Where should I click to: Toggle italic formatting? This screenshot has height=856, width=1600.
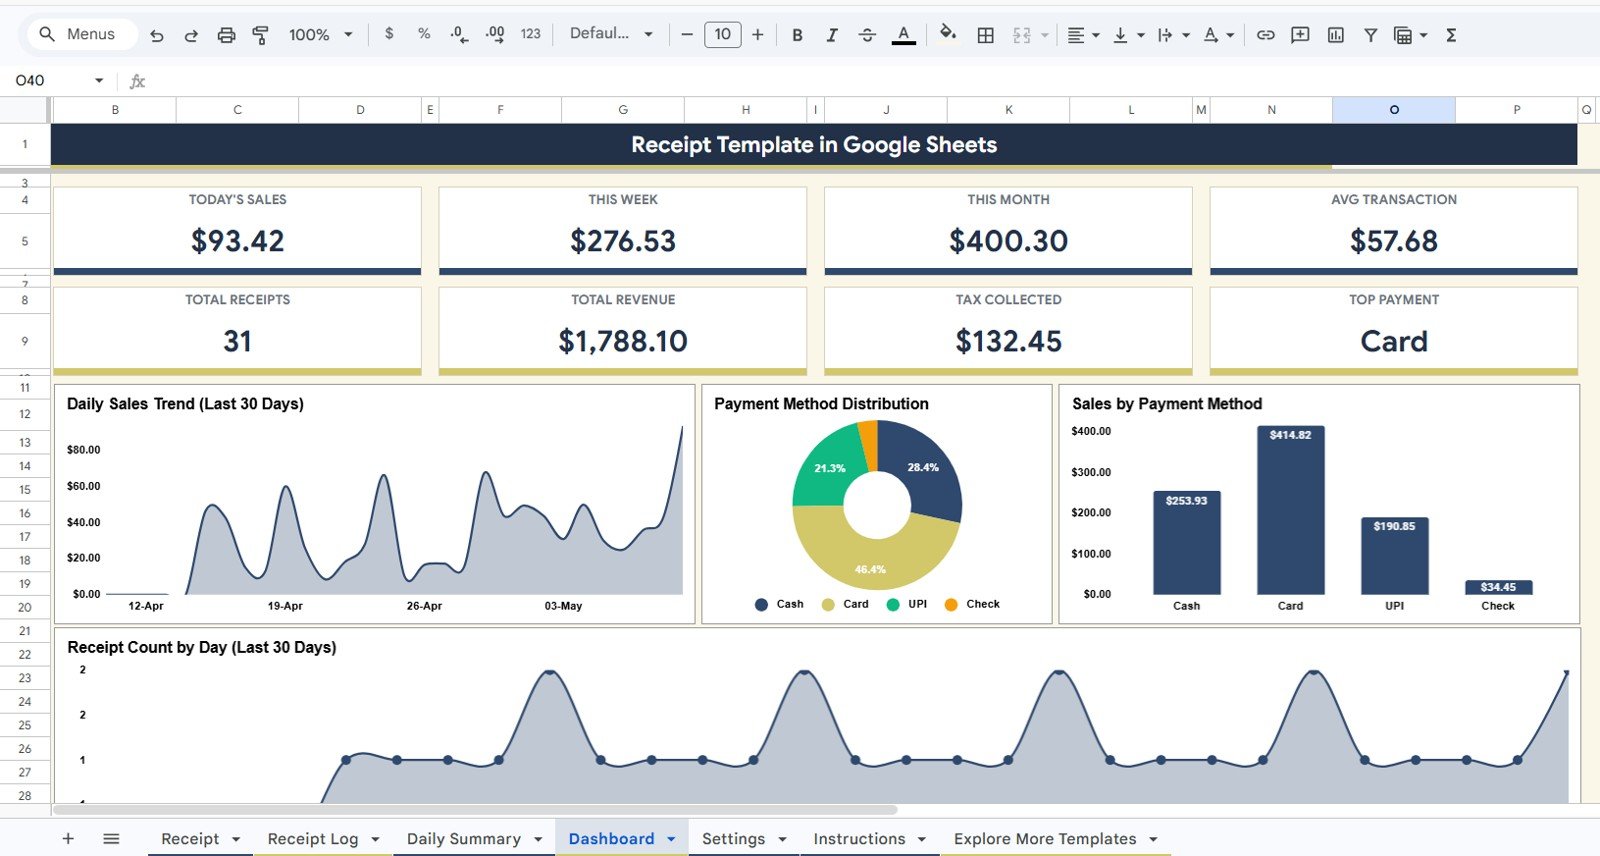point(832,35)
